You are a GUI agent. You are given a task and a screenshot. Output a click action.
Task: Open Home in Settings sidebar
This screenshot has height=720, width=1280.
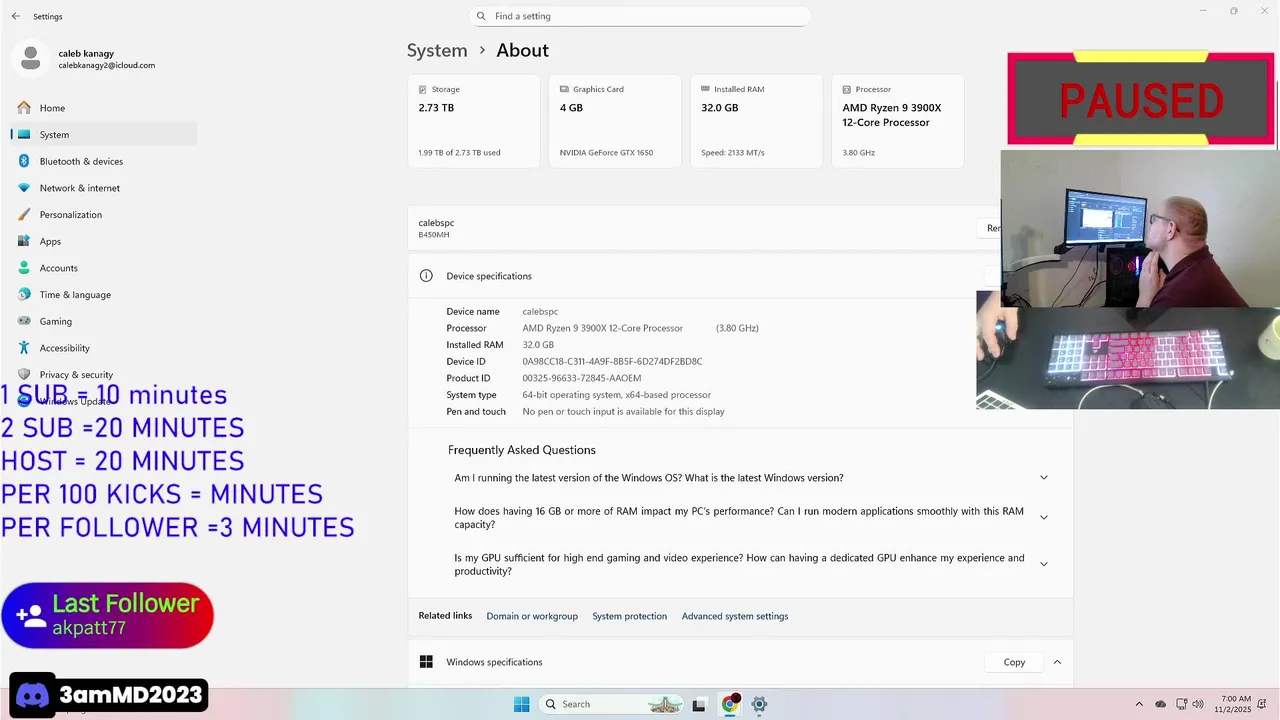pyautogui.click(x=104, y=108)
